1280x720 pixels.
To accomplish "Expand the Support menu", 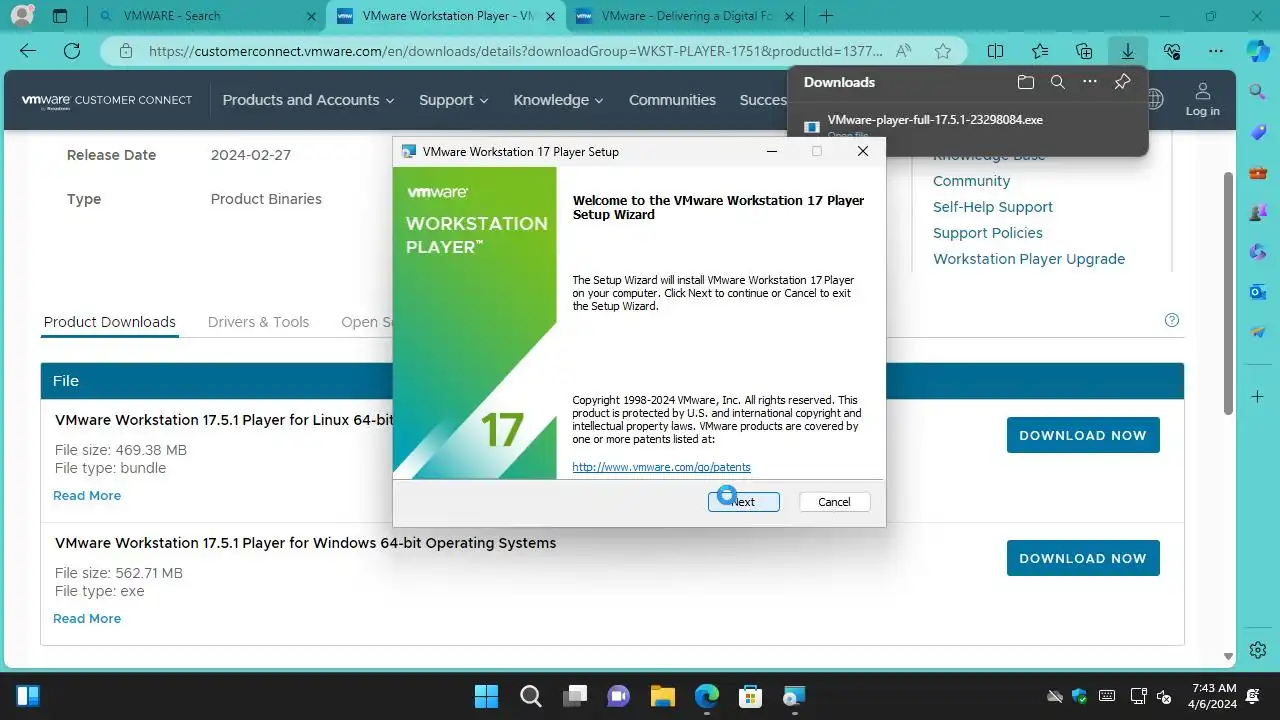I will point(453,100).
